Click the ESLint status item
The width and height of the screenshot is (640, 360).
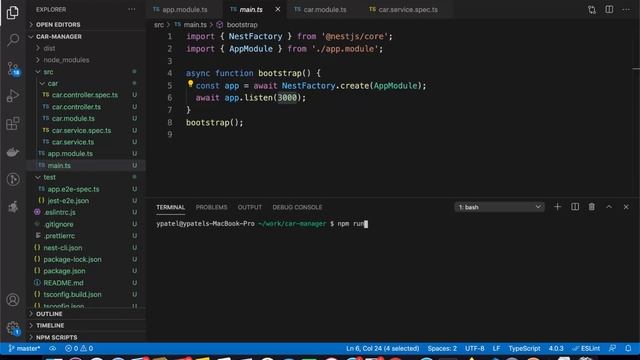coord(586,349)
